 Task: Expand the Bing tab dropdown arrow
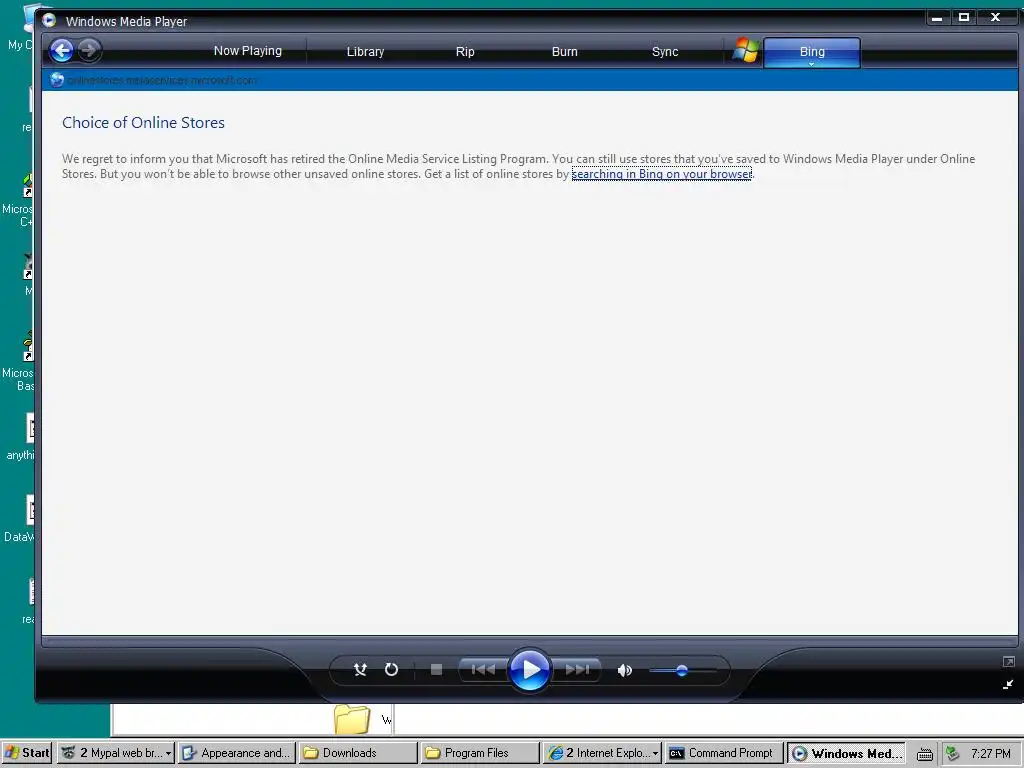(812, 64)
